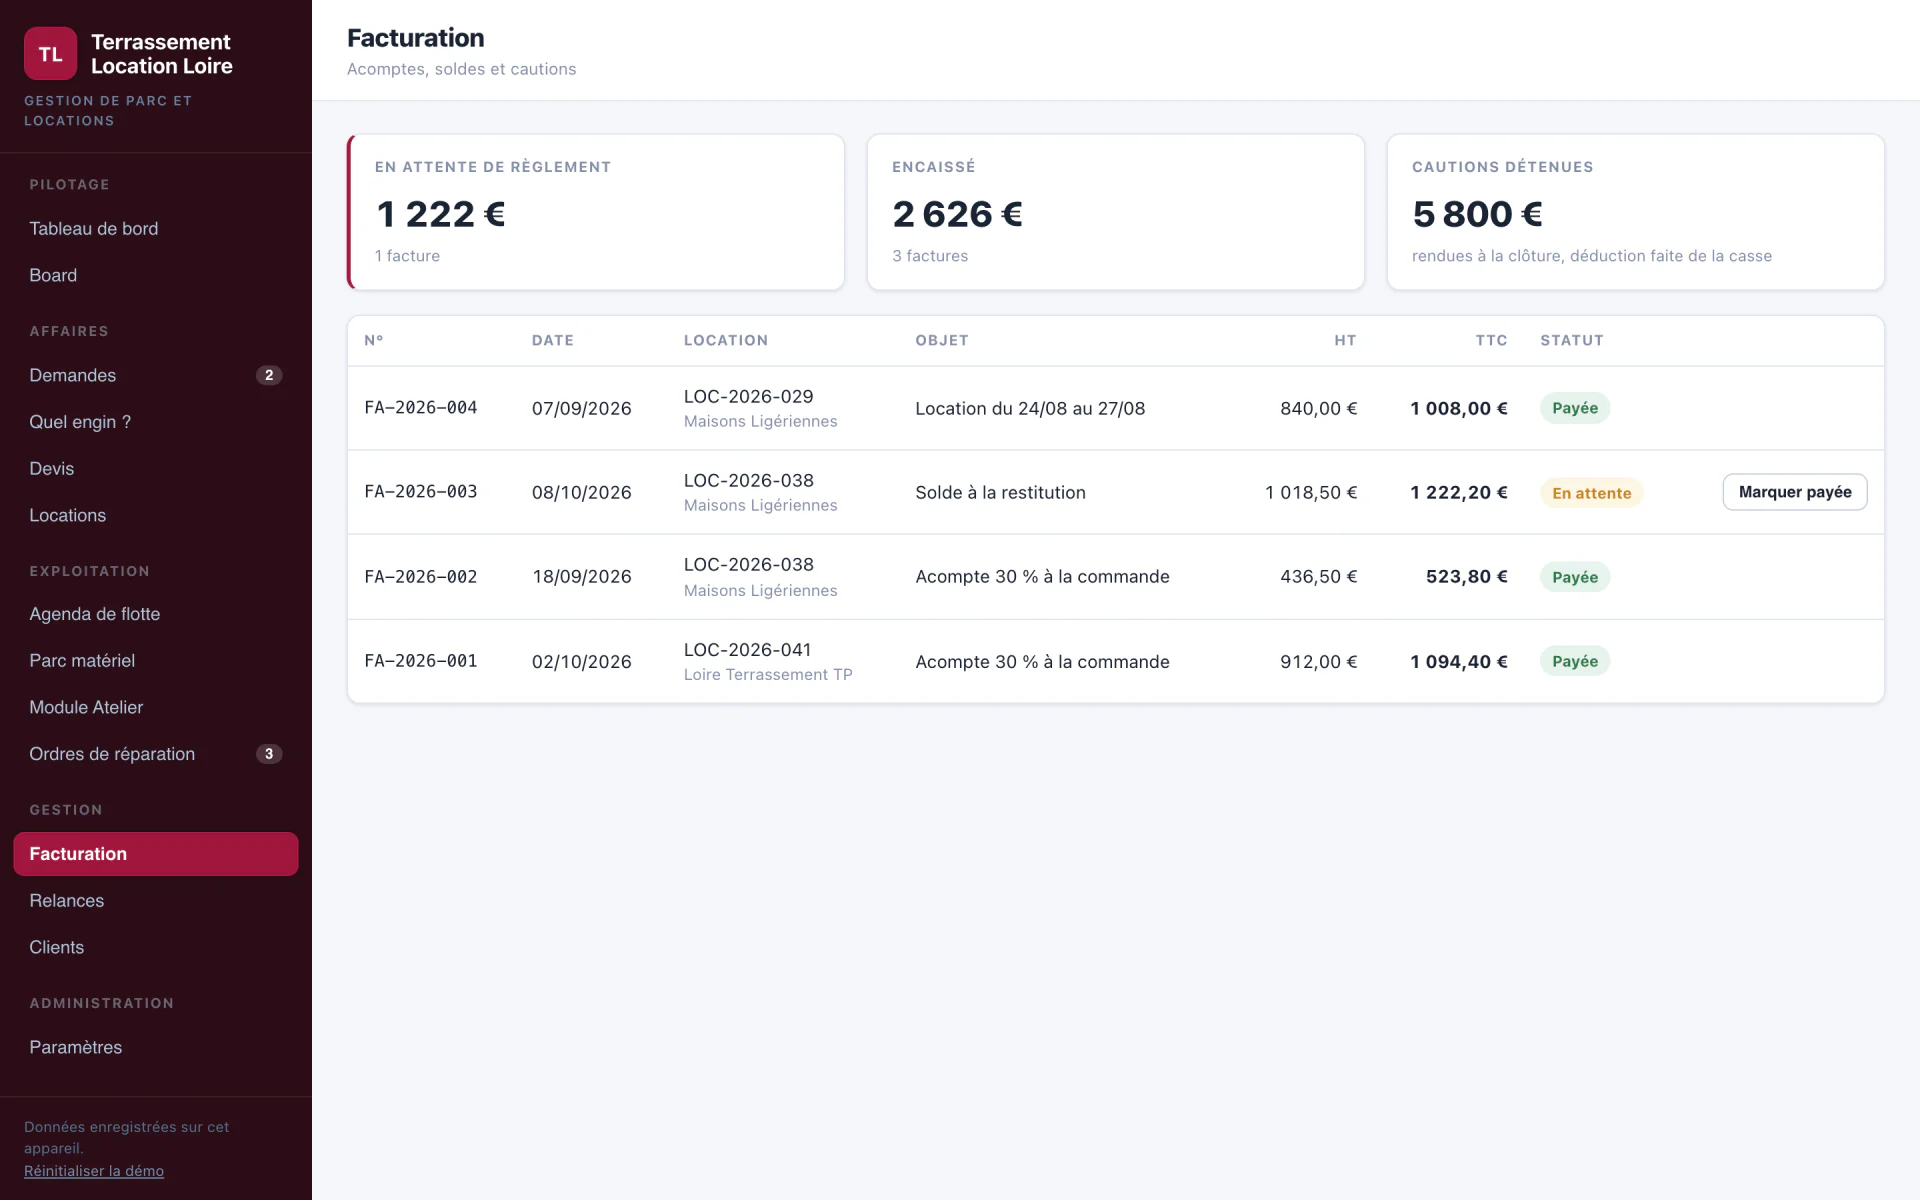Click the TL logo icon

(x=50, y=54)
